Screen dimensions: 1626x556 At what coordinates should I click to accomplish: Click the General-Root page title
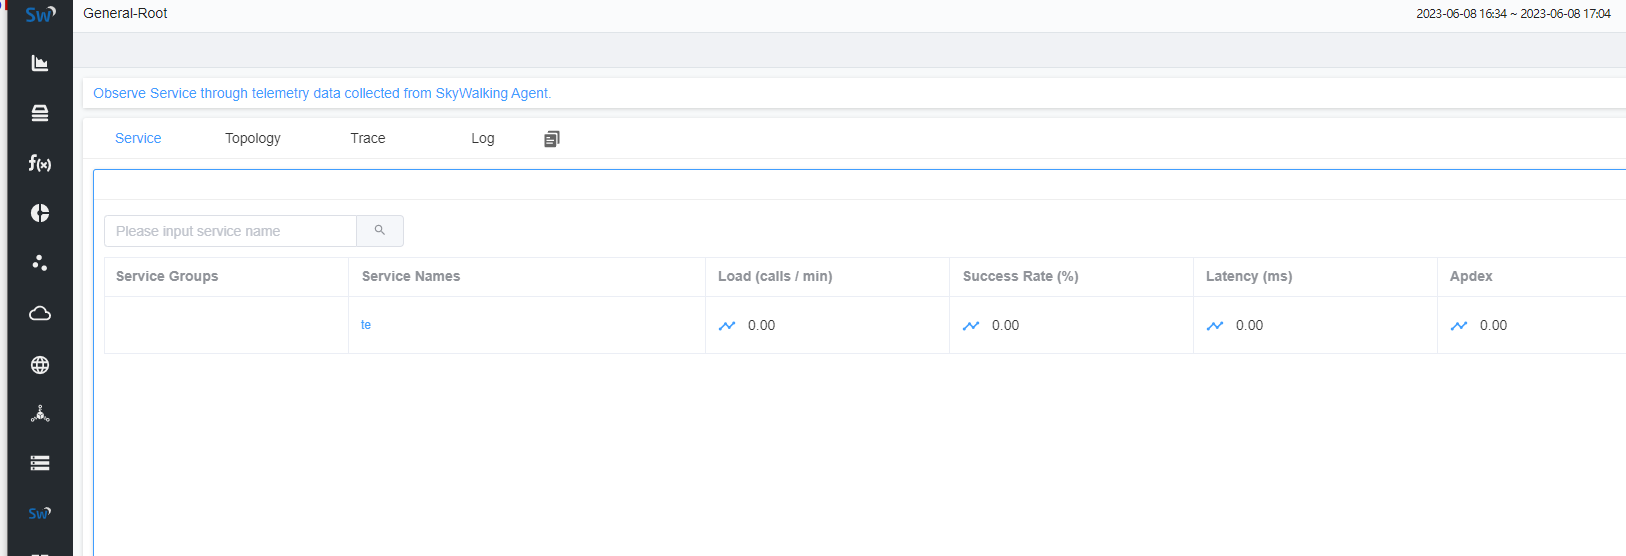[x=125, y=13]
